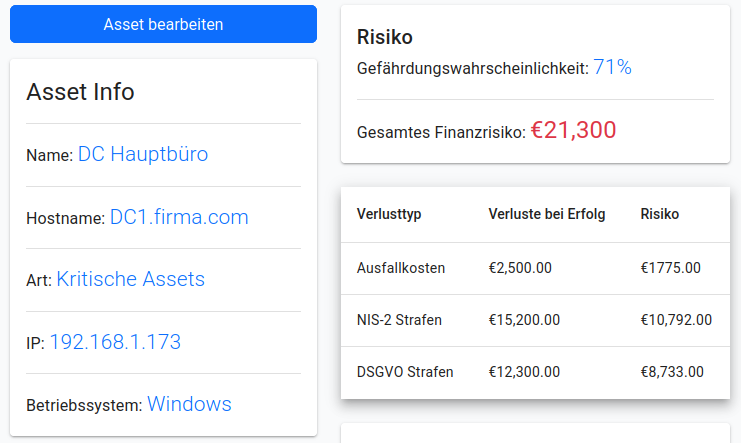The height and width of the screenshot is (443, 741).
Task: Click the Risiko card heading
Action: (385, 37)
